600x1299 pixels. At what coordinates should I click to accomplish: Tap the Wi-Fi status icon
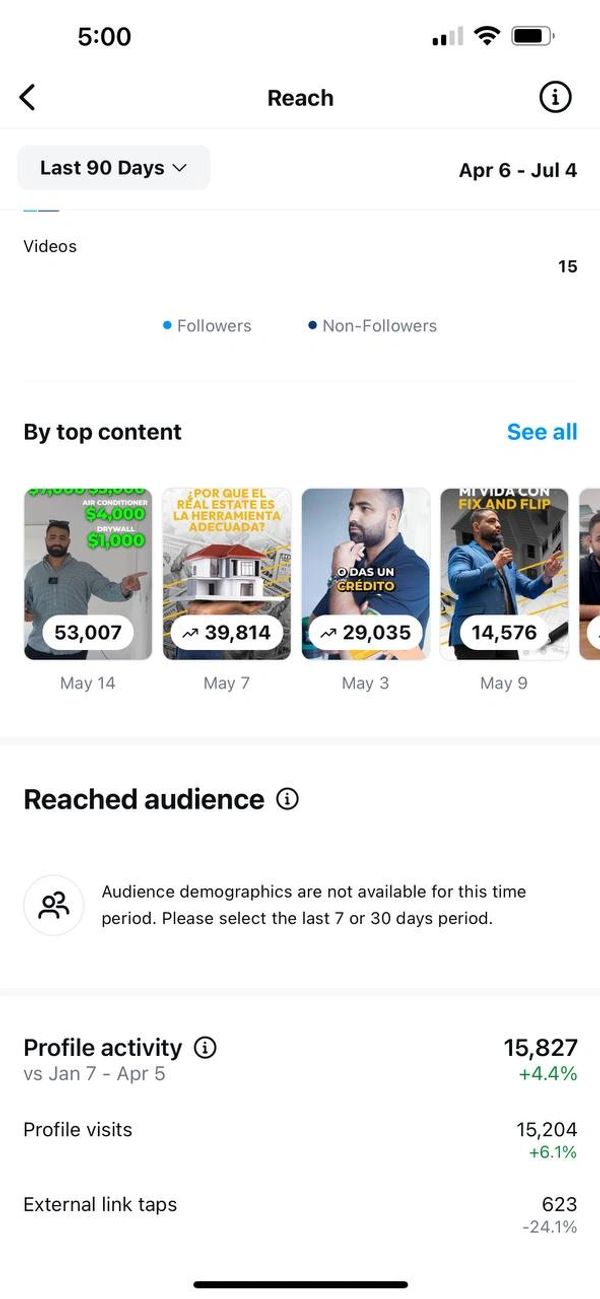pyautogui.click(x=487, y=37)
